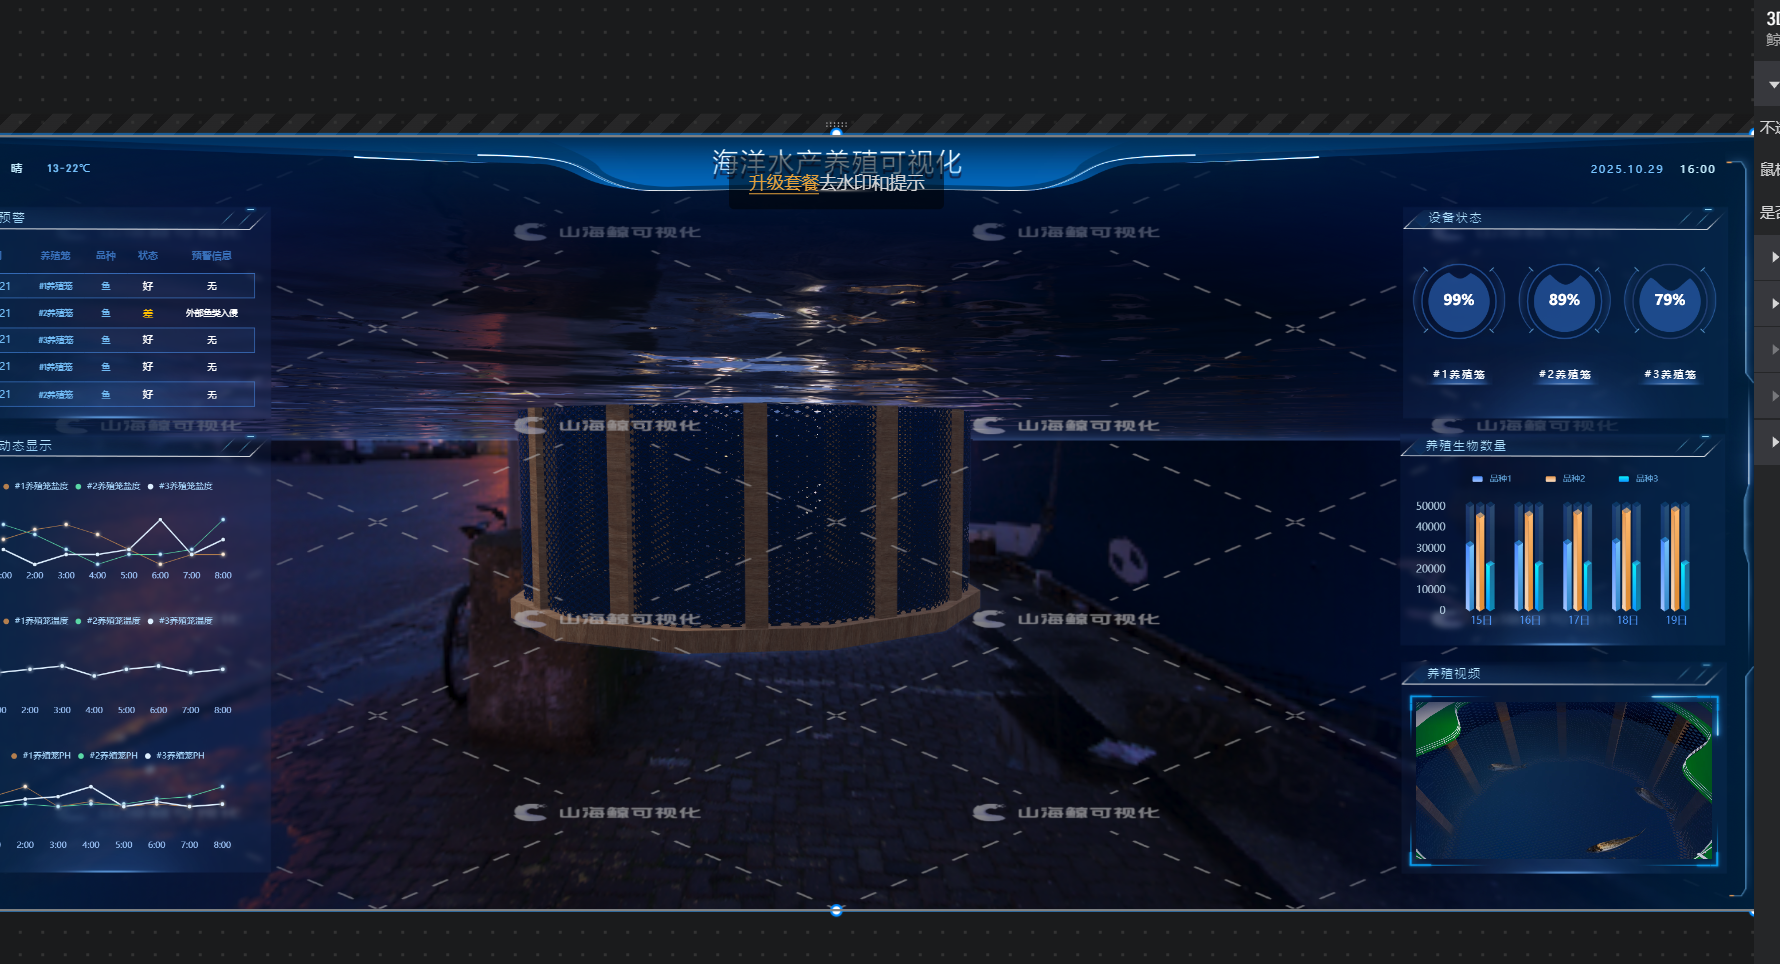Click the 升级套餐 upgrade plan link
This screenshot has width=1780, height=964.
(x=783, y=183)
